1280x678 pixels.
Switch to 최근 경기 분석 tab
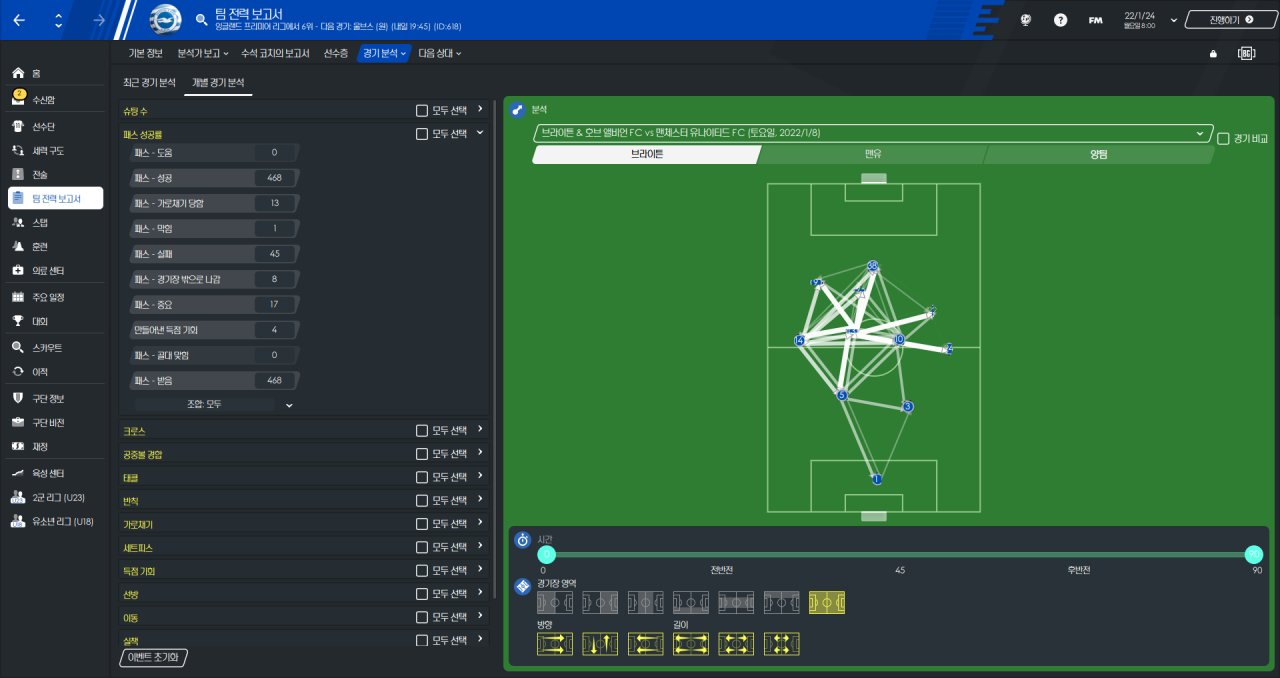tap(149, 83)
